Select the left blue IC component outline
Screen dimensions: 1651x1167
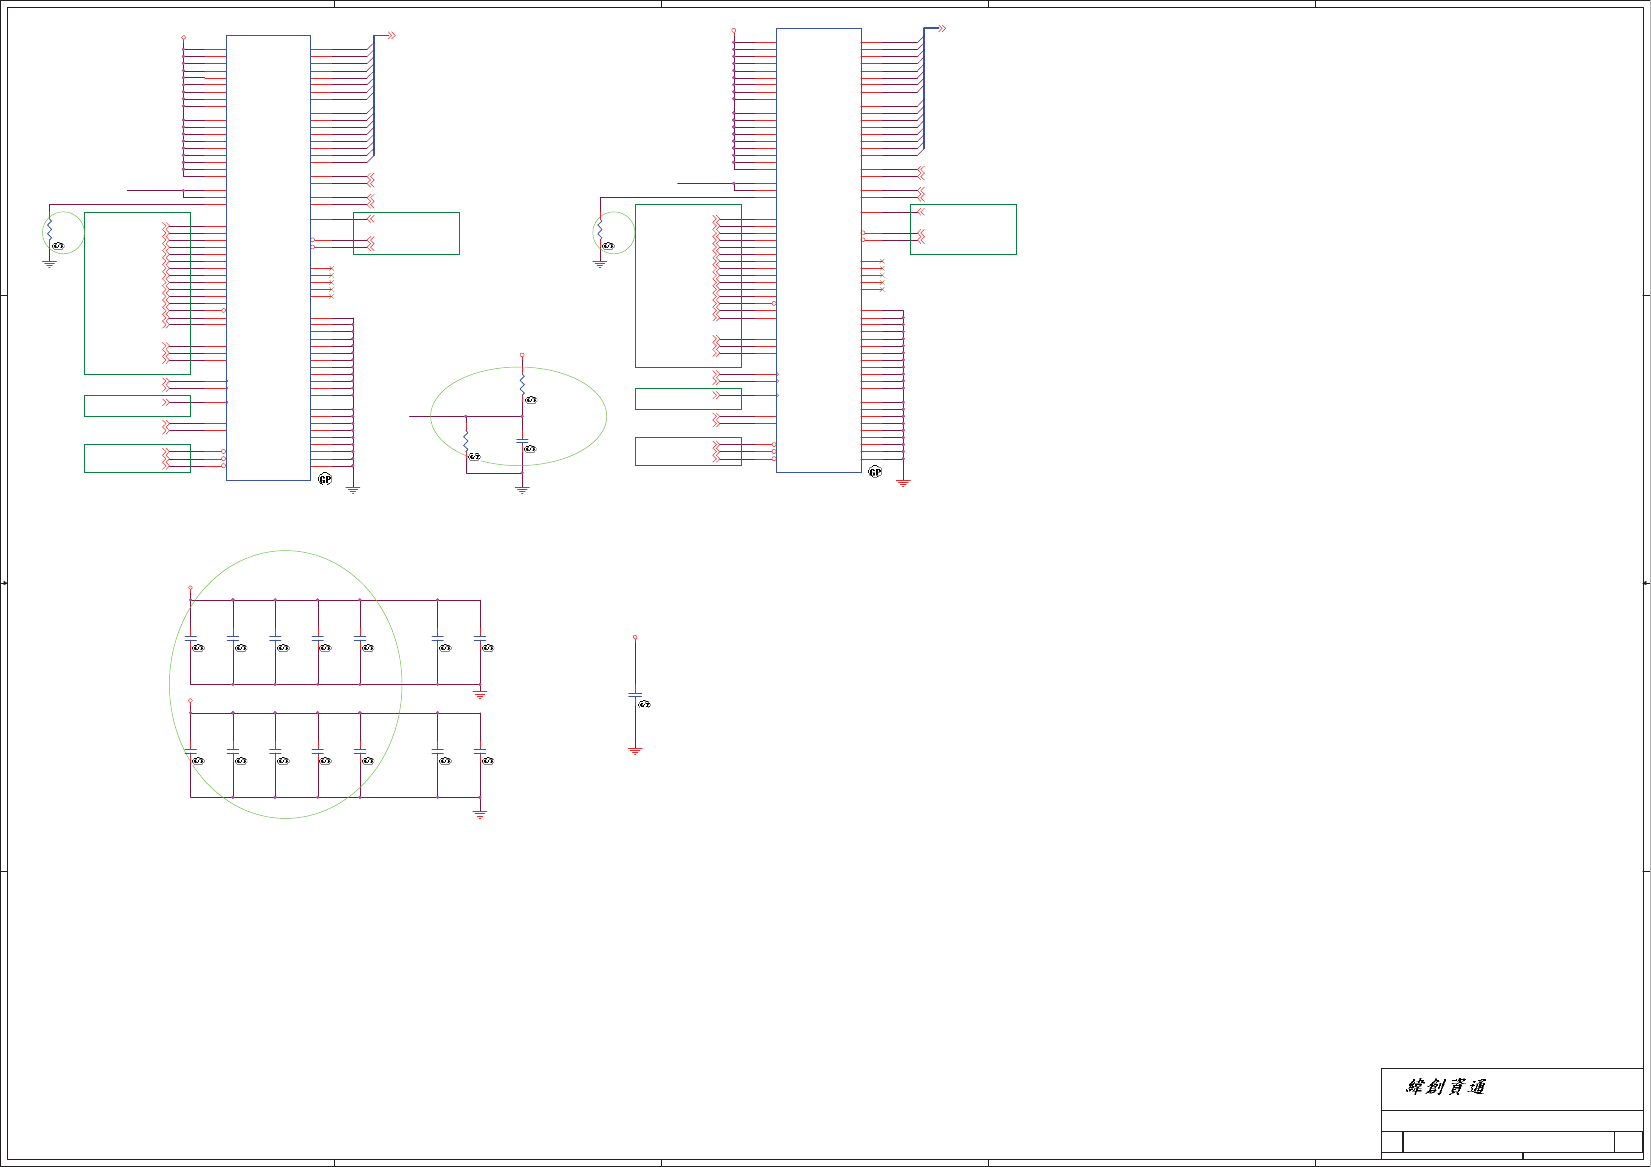268,258
